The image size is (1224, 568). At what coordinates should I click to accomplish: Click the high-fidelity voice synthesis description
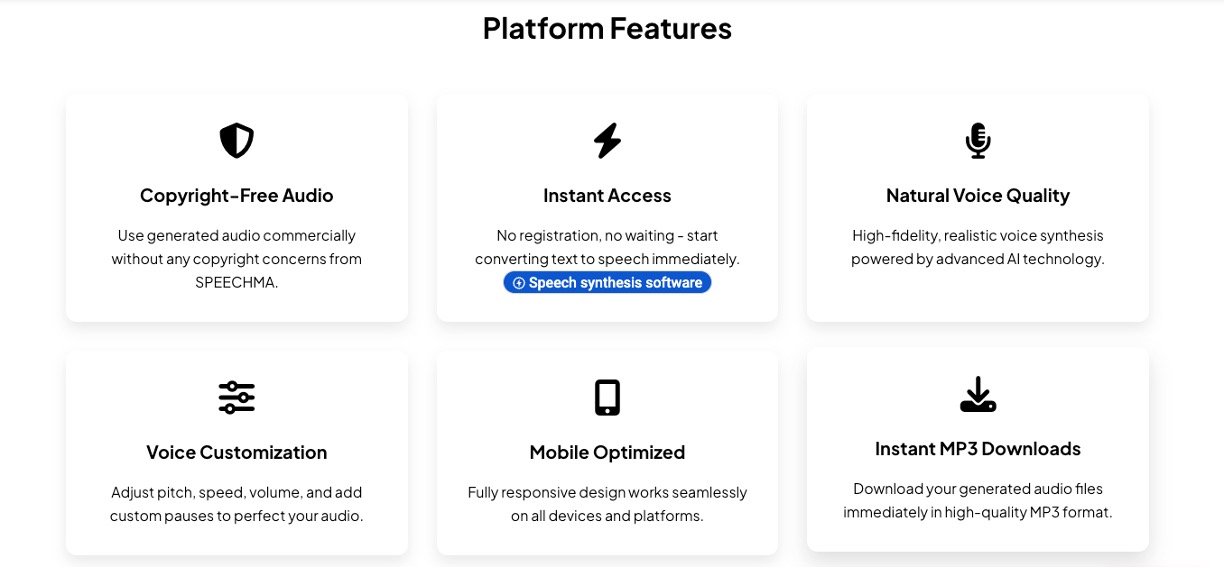[x=977, y=247]
